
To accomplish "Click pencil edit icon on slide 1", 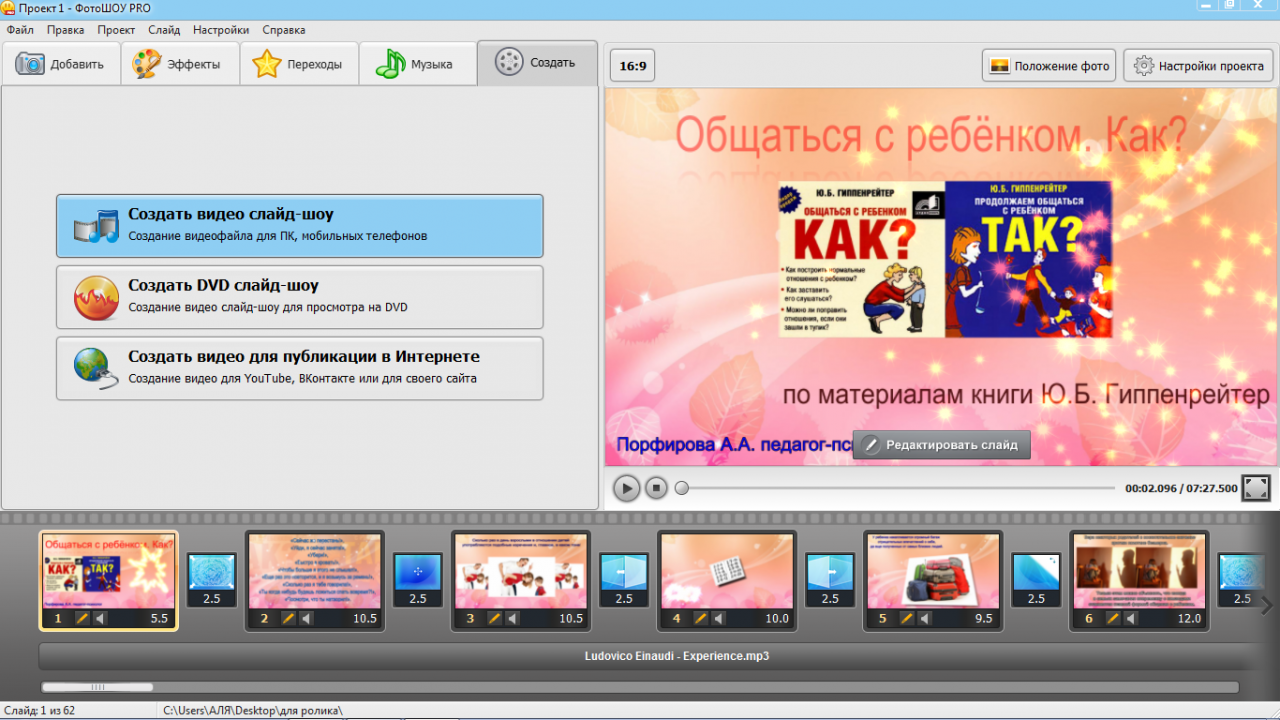I will pos(82,619).
